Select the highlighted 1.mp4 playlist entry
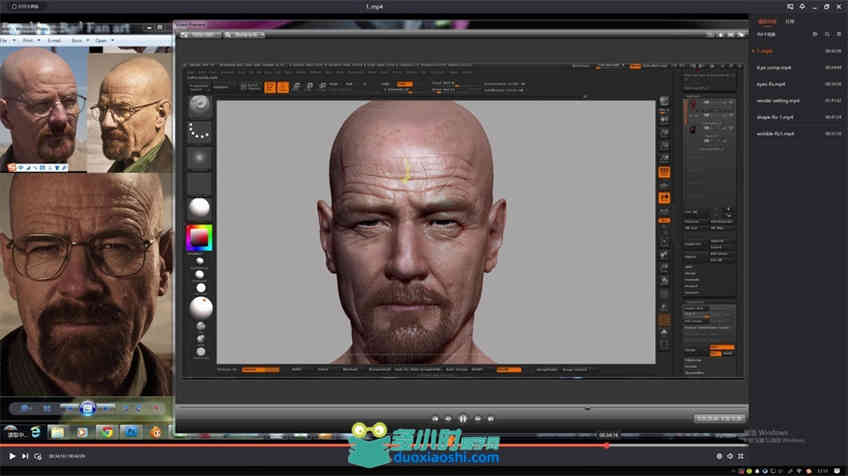 point(764,51)
